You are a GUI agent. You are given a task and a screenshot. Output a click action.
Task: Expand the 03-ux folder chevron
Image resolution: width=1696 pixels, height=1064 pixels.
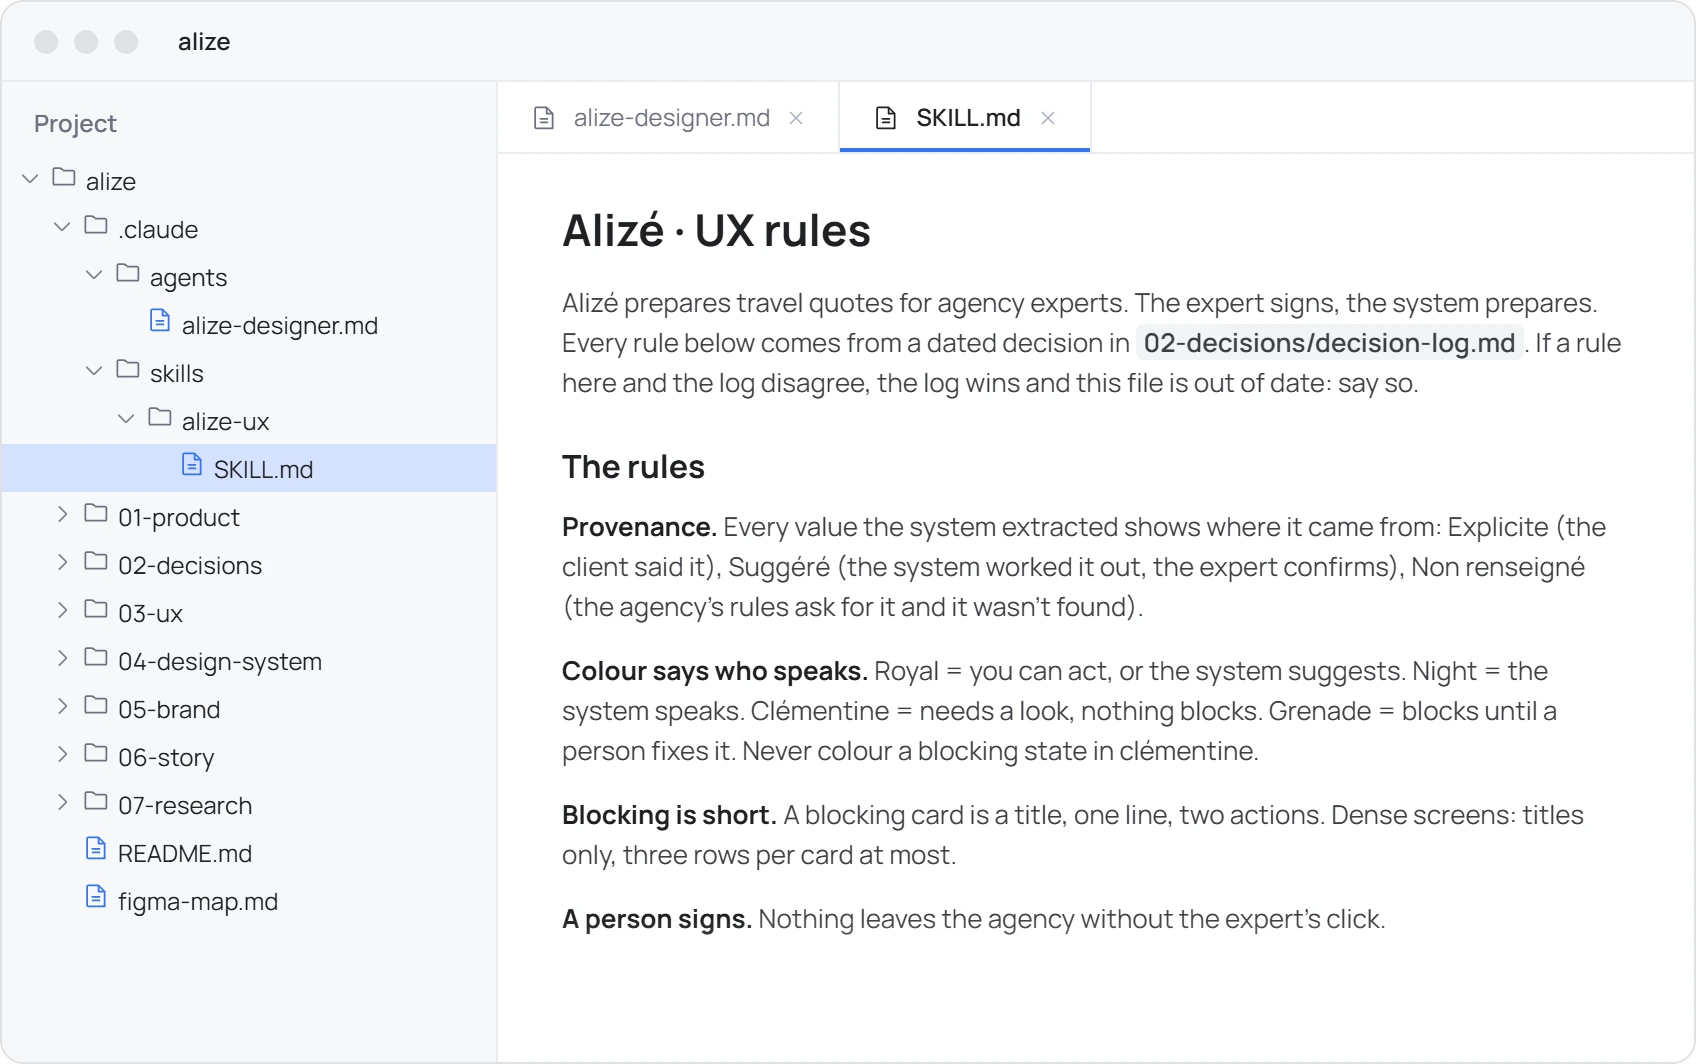(x=62, y=610)
